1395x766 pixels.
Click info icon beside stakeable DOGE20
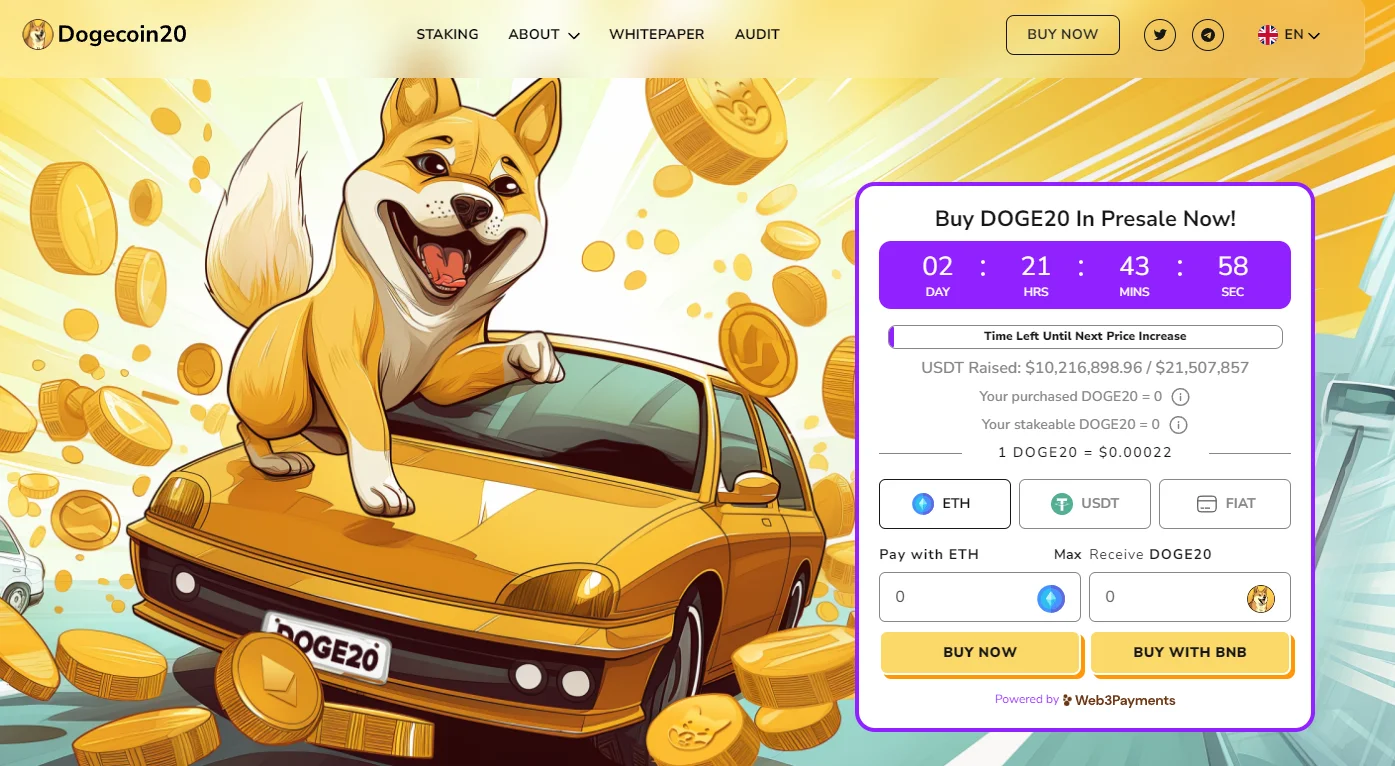(1178, 425)
